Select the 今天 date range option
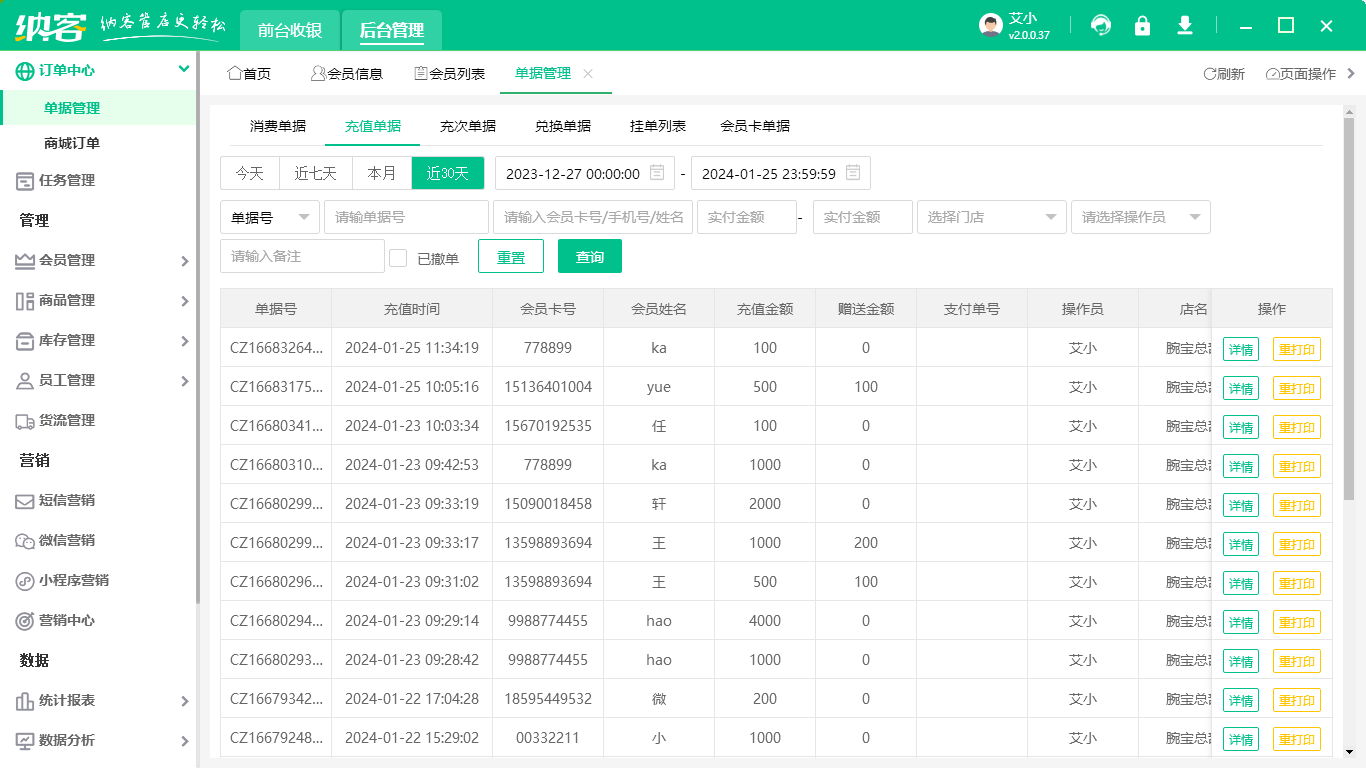The image size is (1366, 768). [250, 173]
